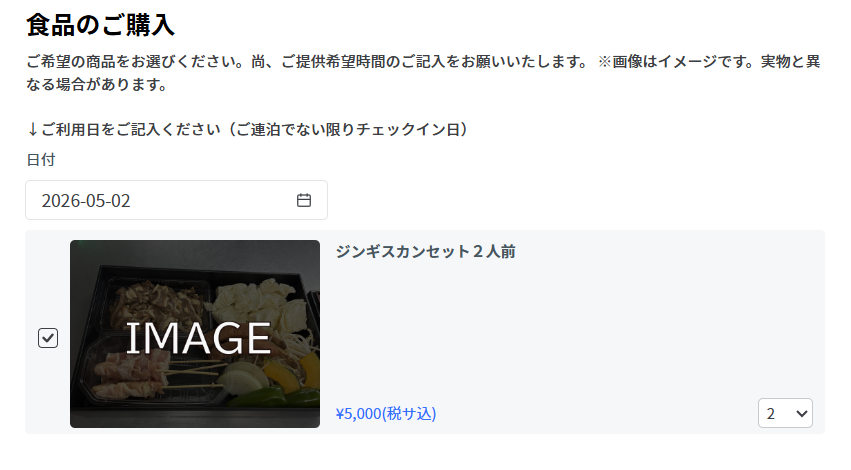Click the IMAGE overlay text on photo
Viewport: 851px width, 470px height.
198,338
